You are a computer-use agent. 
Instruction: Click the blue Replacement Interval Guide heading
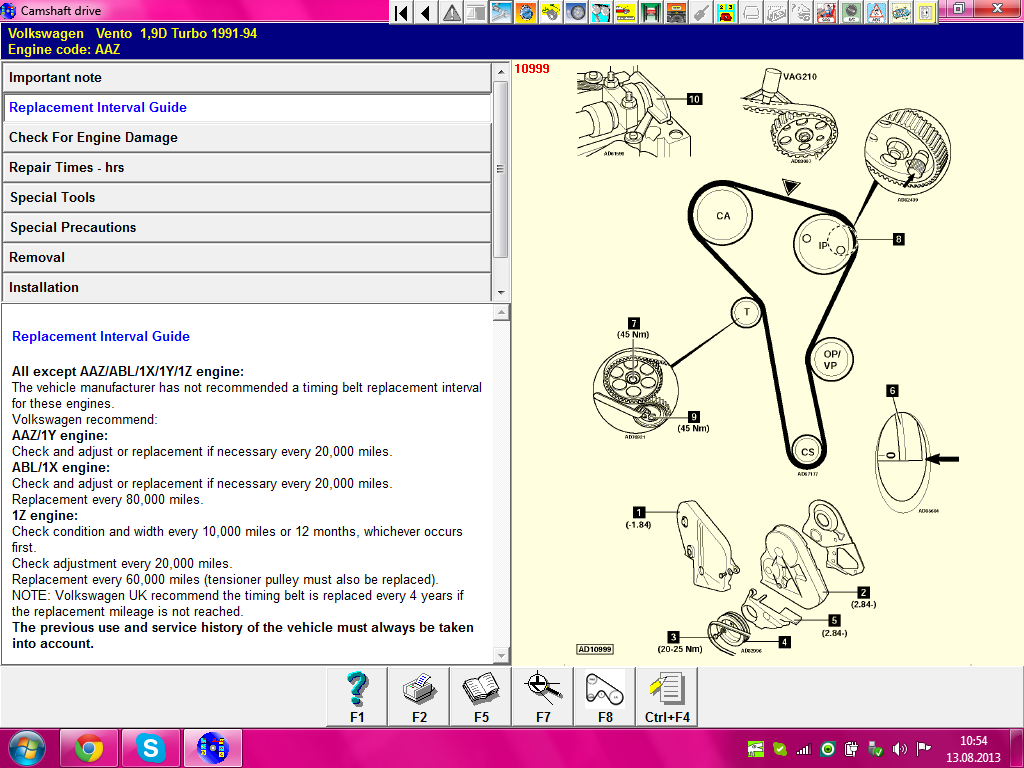click(x=101, y=336)
